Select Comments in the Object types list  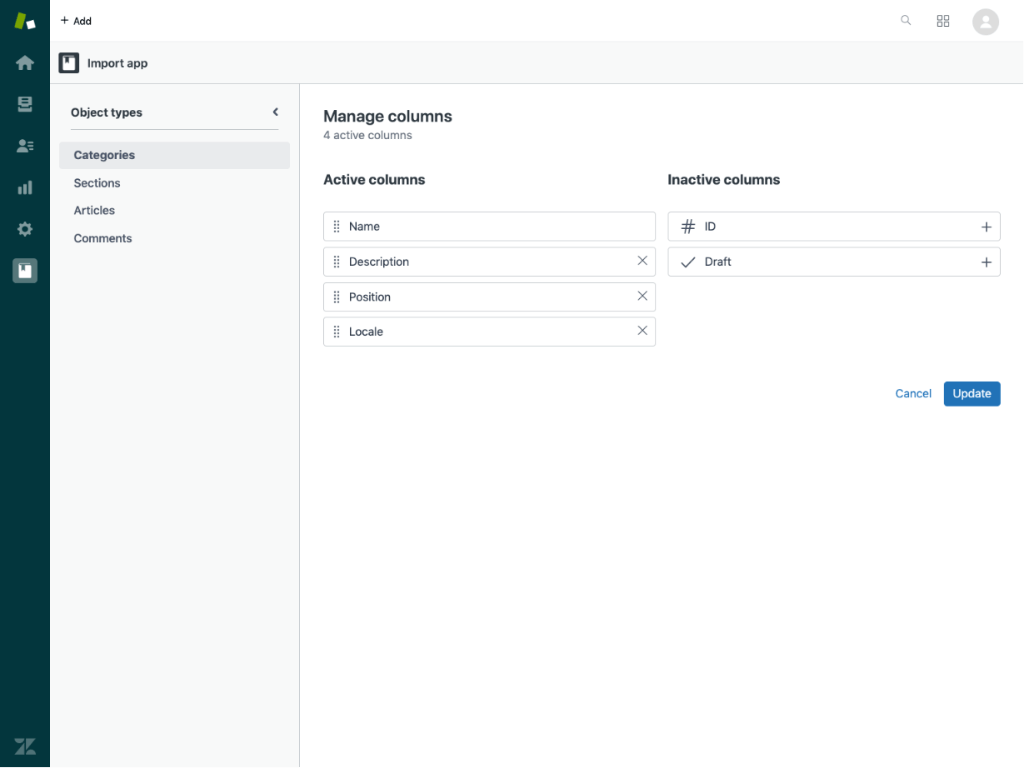click(x=102, y=238)
